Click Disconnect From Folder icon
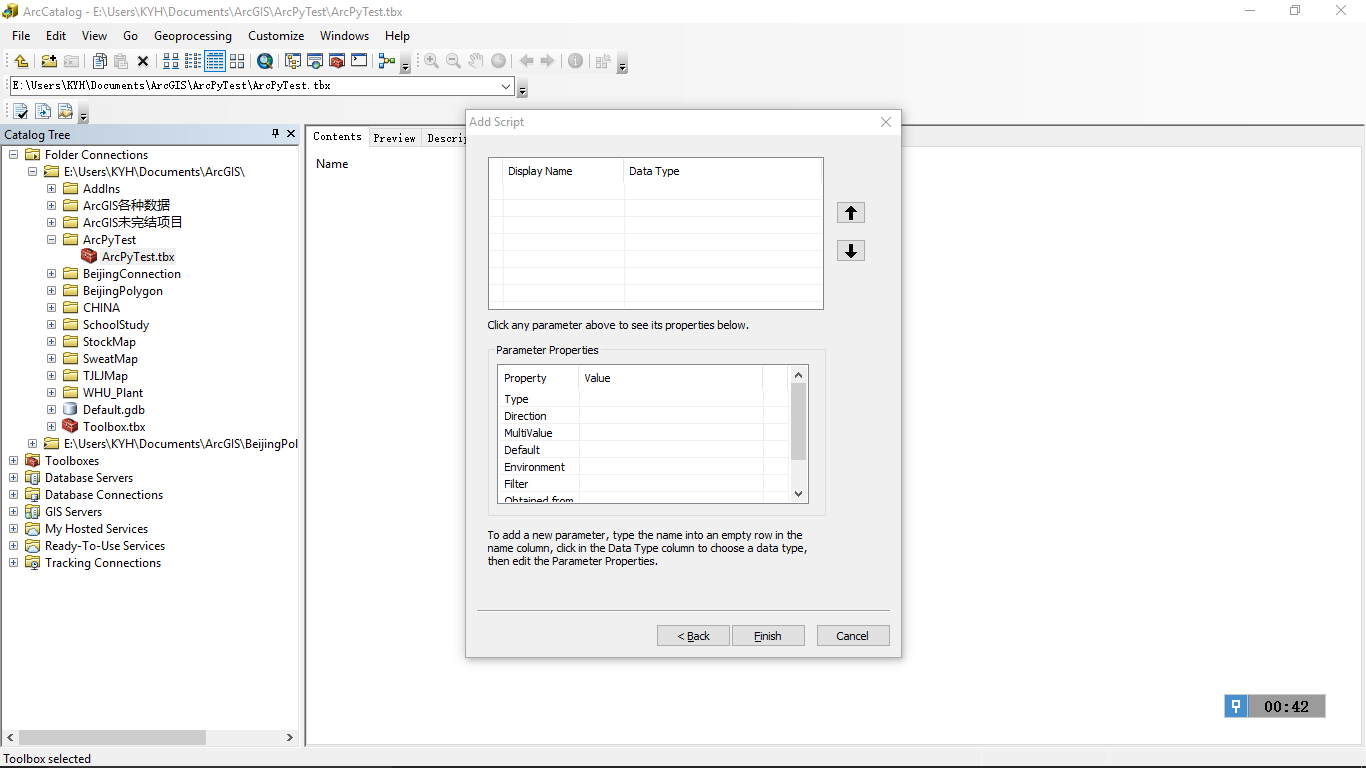This screenshot has height=768, width=1366. click(71, 61)
